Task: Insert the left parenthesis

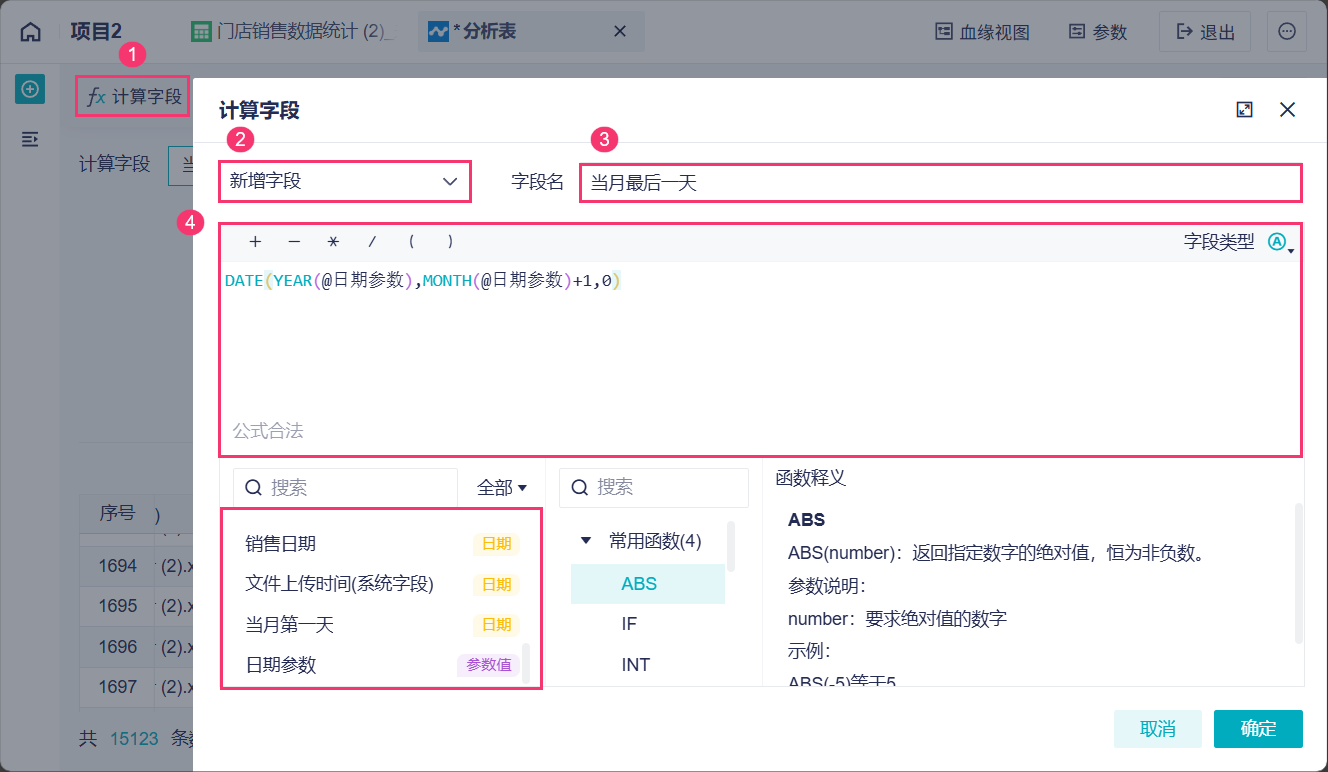Action: (x=411, y=241)
